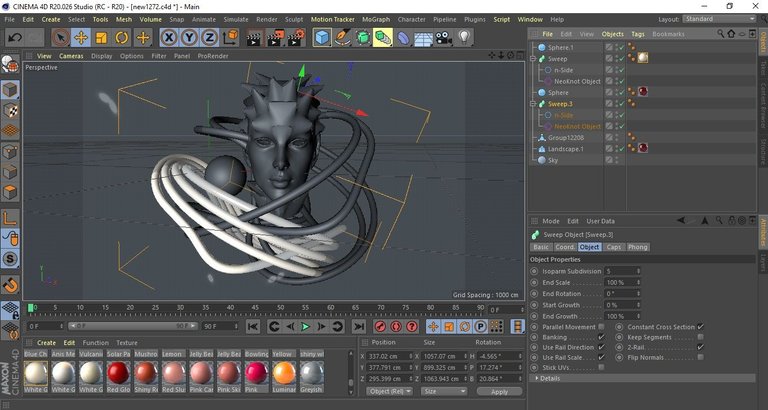The width and height of the screenshot is (768, 410).
Task: Open the Bookmarks menu in Objects panel
Action: 669,34
